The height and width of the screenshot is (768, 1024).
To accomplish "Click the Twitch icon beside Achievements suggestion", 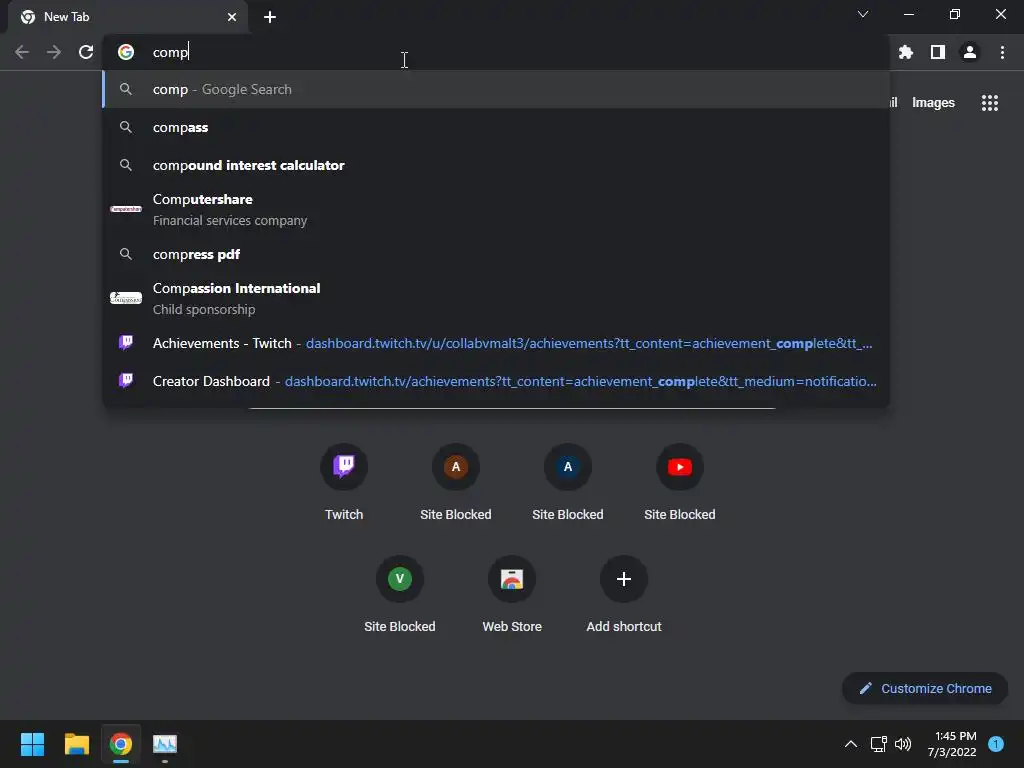I will (126, 343).
